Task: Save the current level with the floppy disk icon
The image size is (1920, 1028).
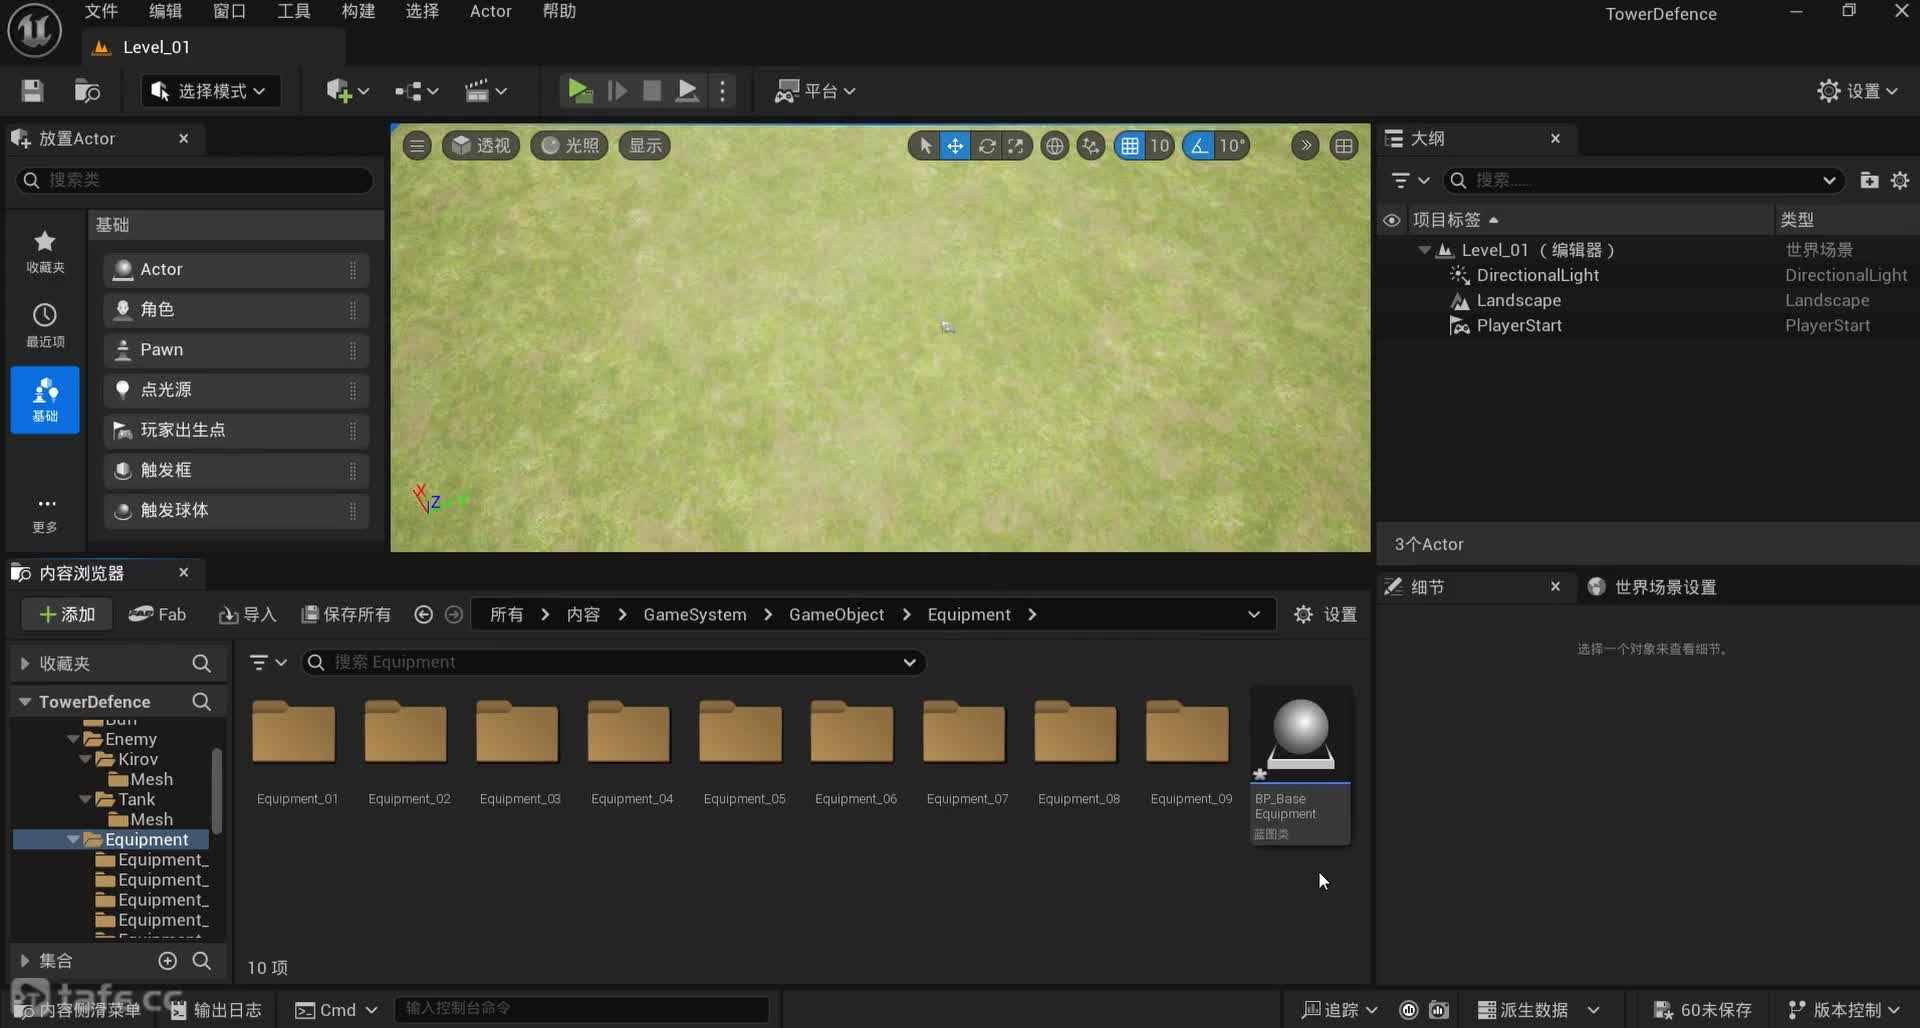Action: click(x=32, y=91)
